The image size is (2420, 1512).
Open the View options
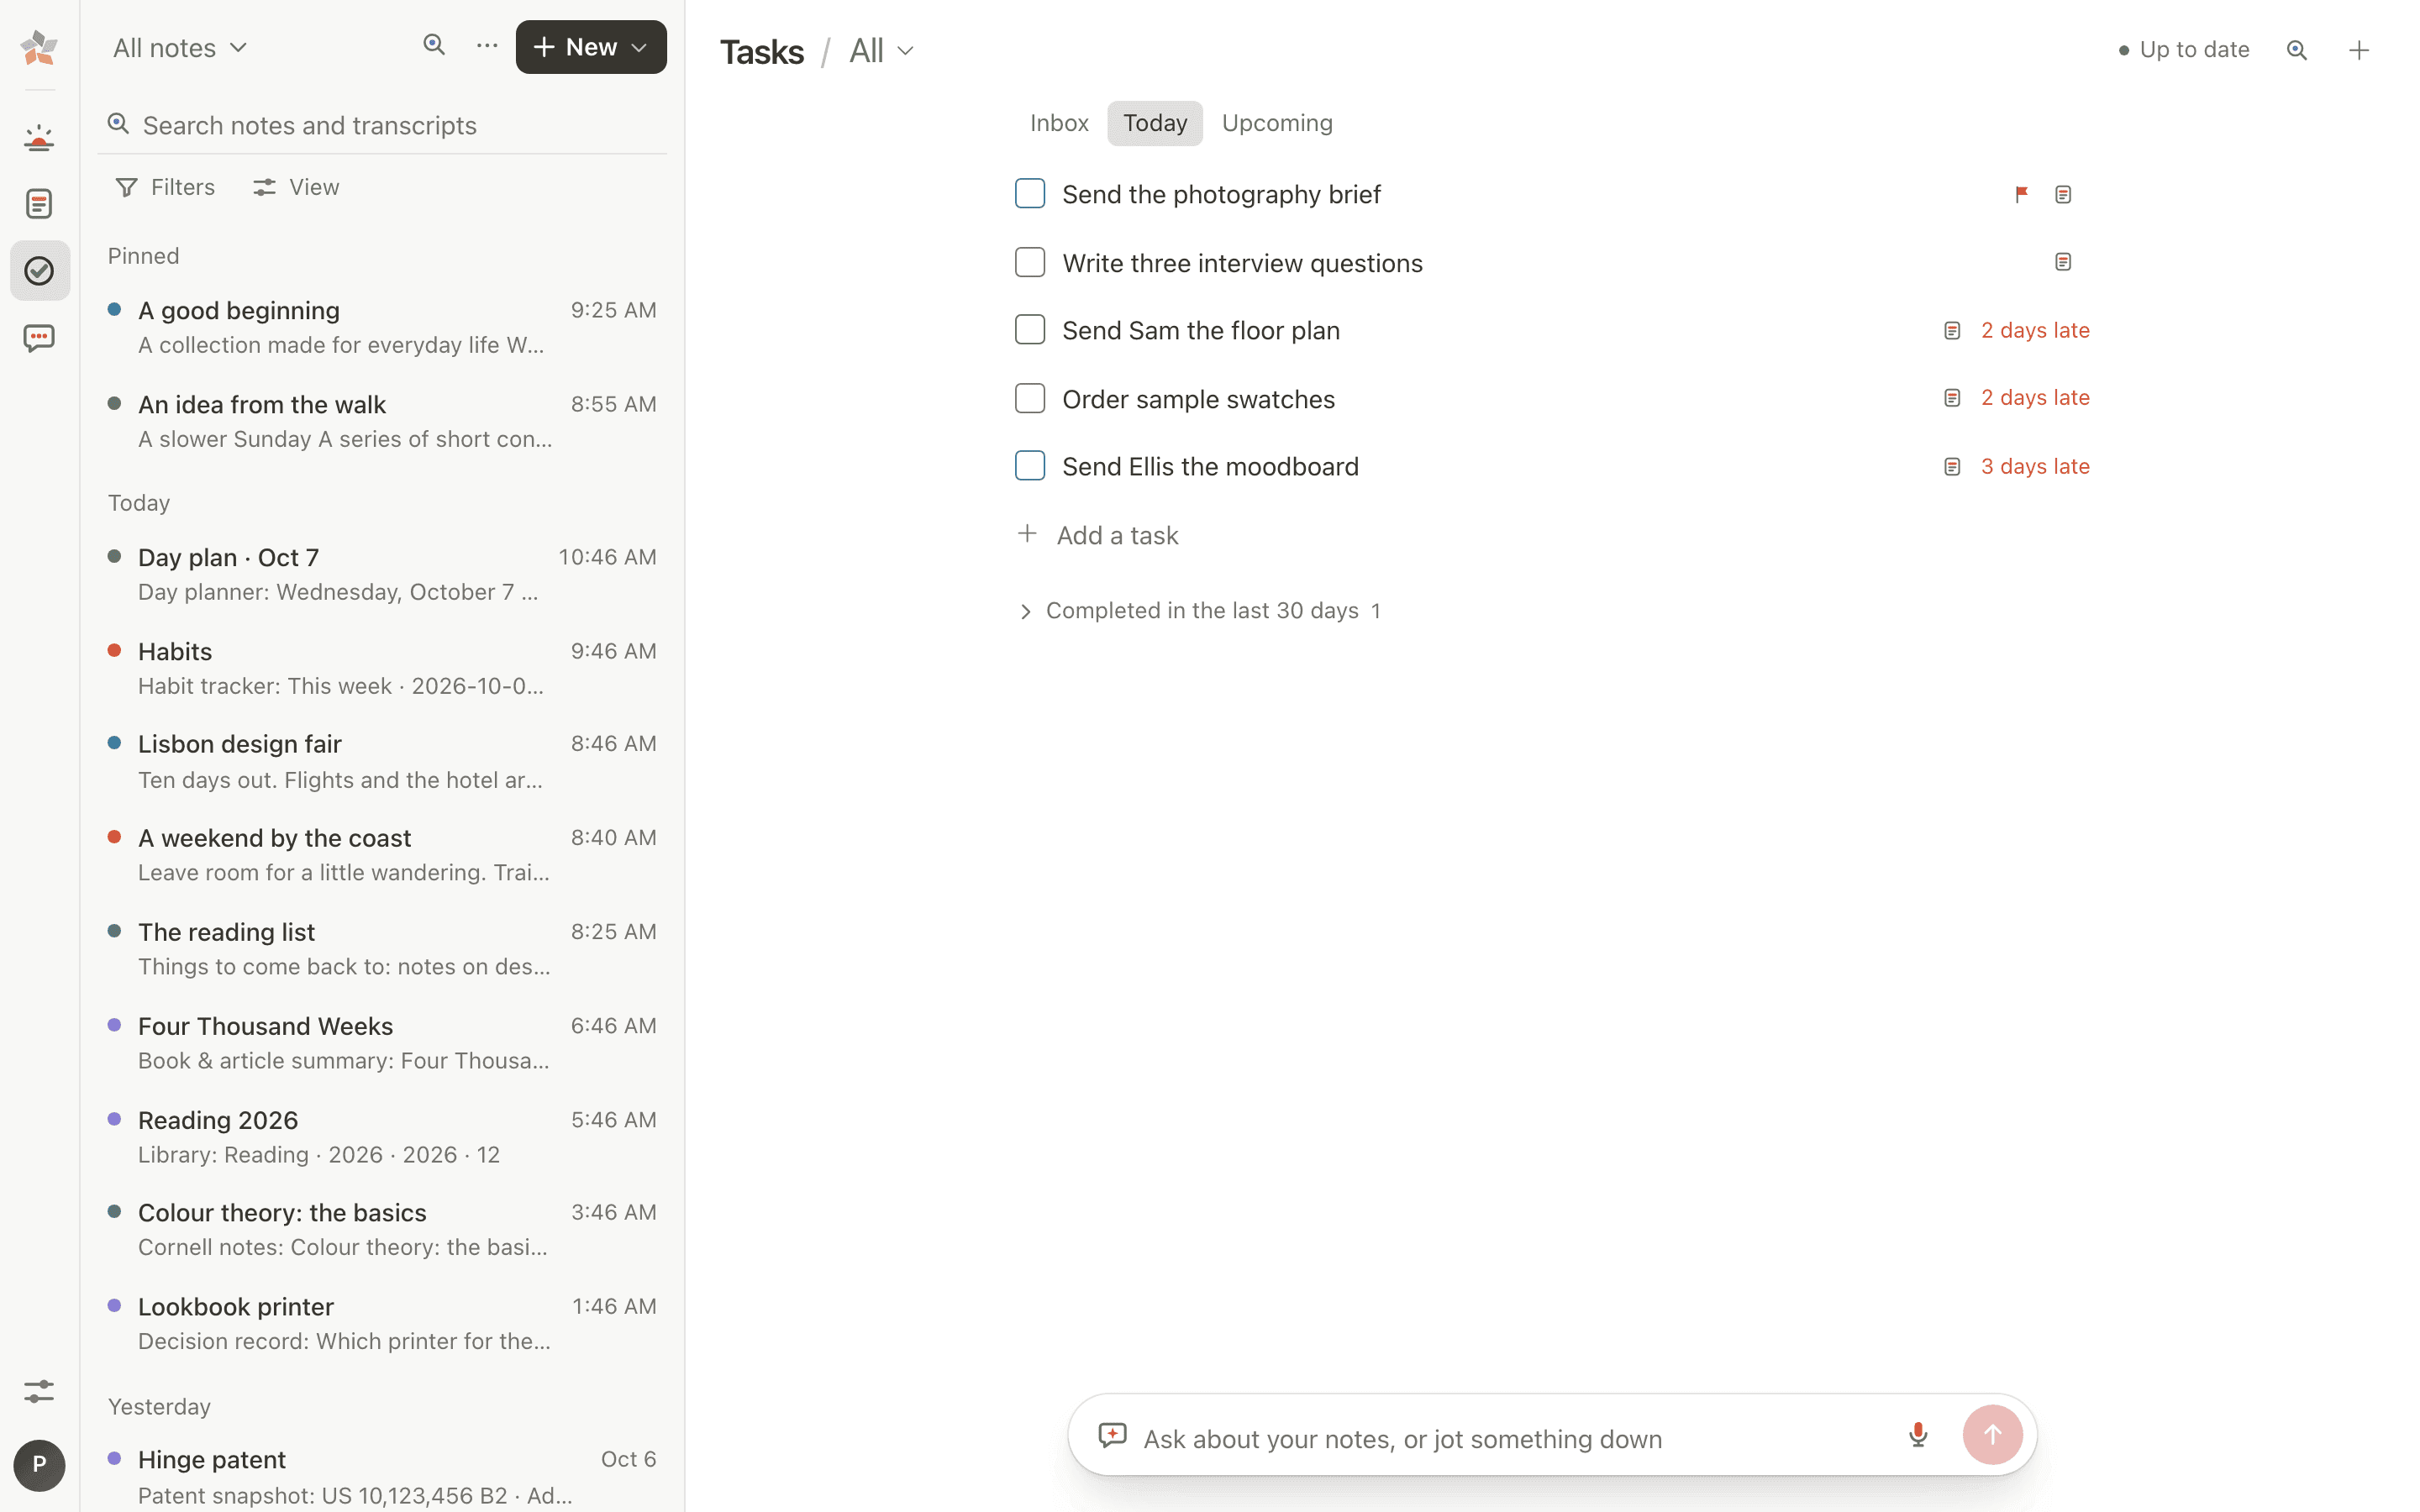(296, 187)
